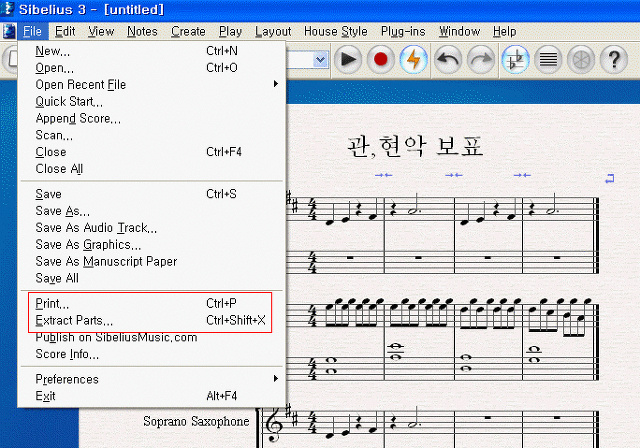The image size is (640, 448).
Task: Click the Redo arrow icon
Action: (481, 60)
